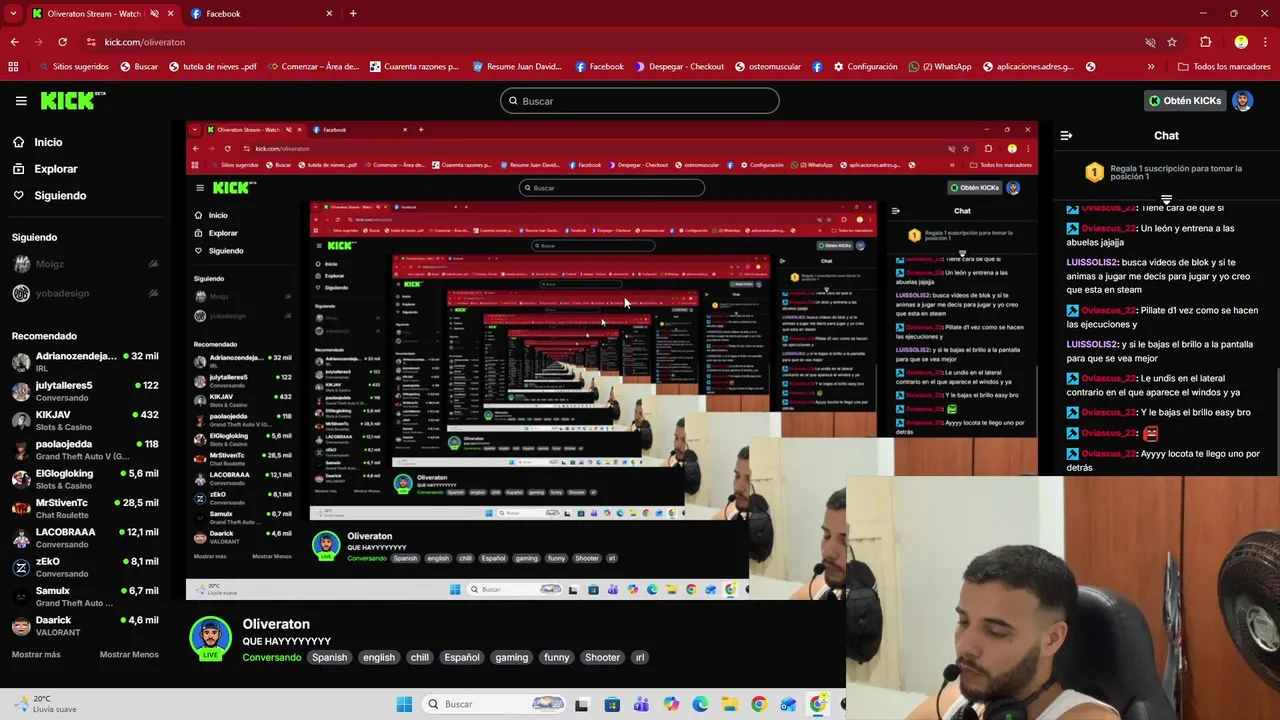
Task: Open the Chrome profile avatar
Action: click(x=1241, y=42)
